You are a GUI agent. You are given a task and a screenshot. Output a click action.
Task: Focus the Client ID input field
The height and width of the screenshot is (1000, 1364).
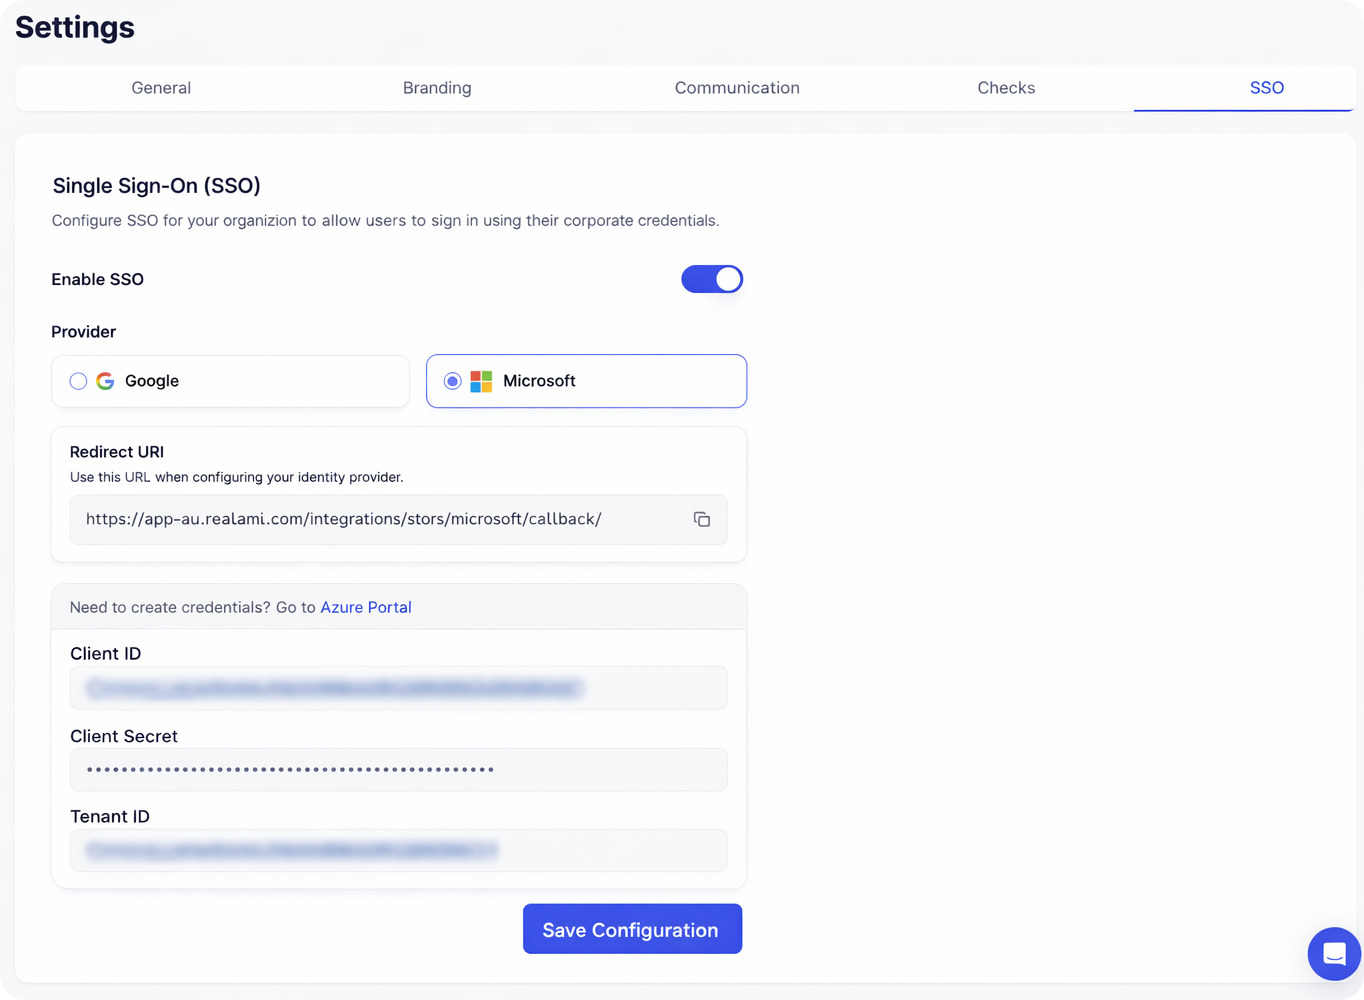[398, 688]
